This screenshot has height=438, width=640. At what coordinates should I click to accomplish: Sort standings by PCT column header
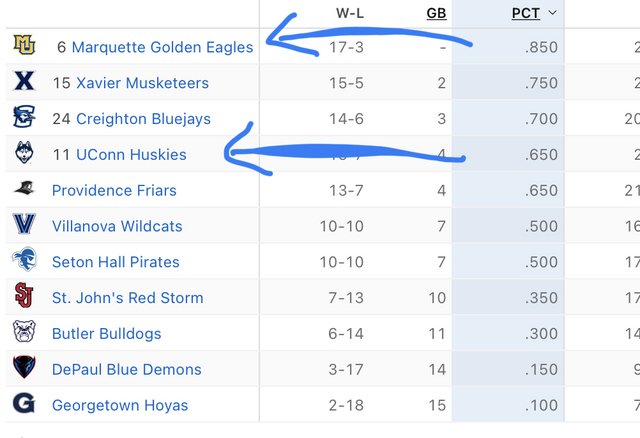click(526, 13)
